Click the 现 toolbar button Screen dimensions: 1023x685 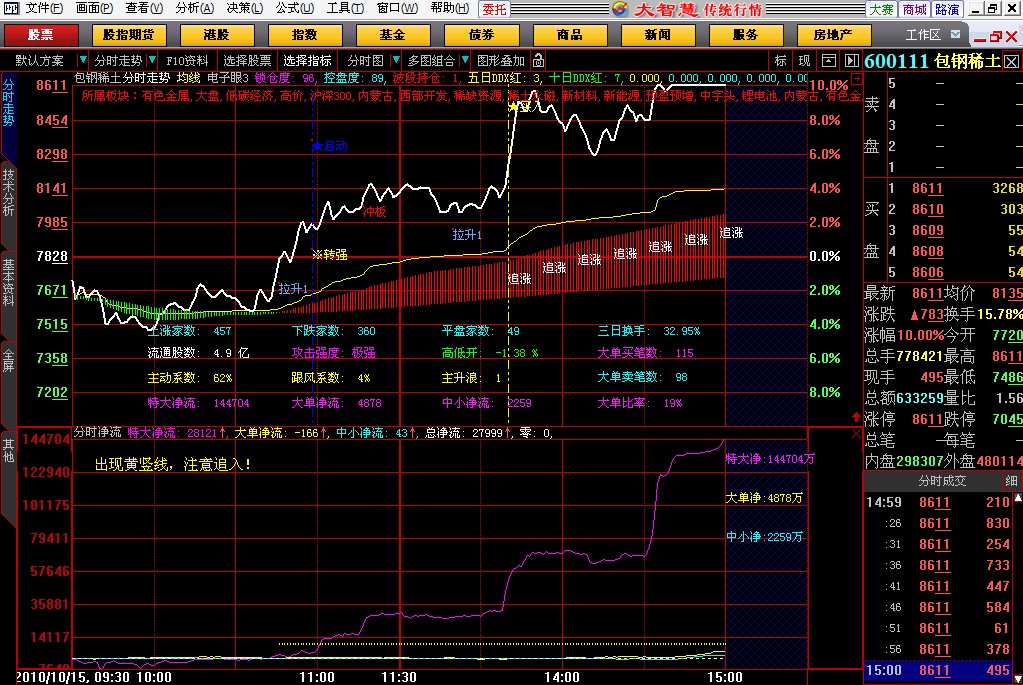pos(804,61)
